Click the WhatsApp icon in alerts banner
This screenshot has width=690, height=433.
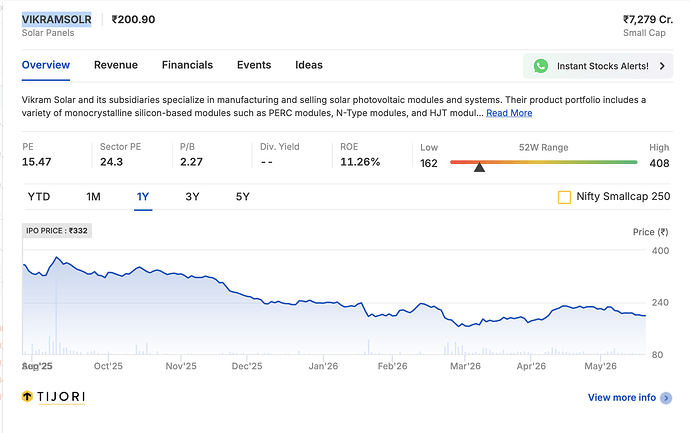540,66
